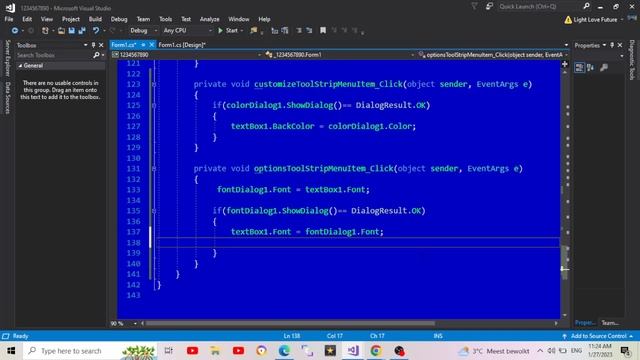This screenshot has width=640, height=360.
Task: Open the Edit menu
Action: 27,19
